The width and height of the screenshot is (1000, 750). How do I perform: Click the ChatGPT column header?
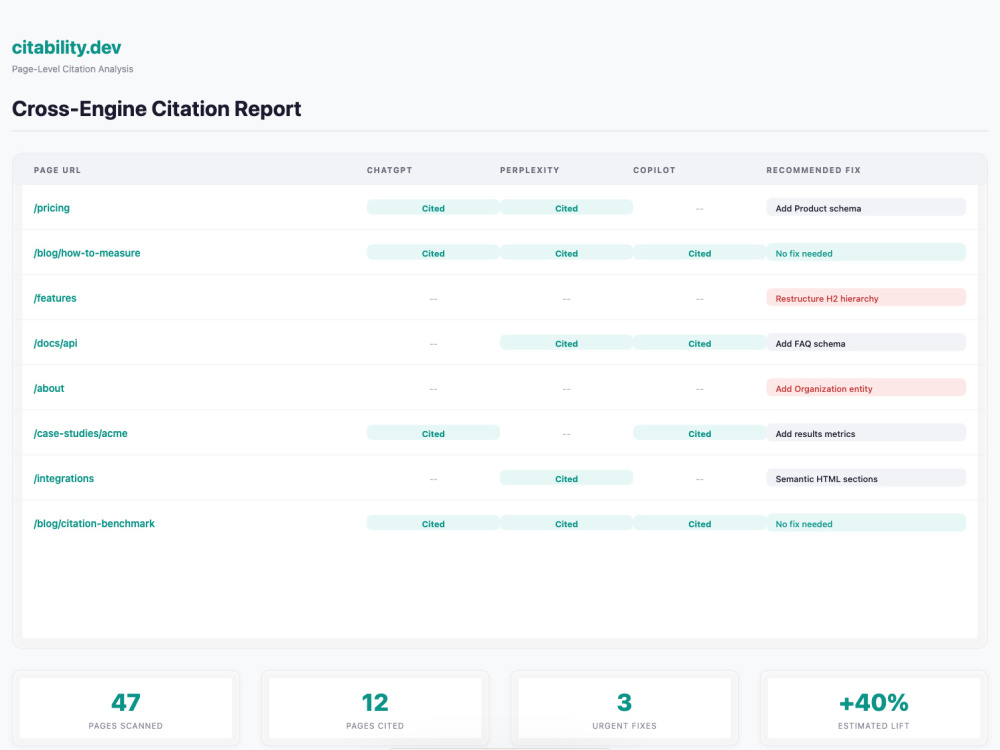click(390, 170)
